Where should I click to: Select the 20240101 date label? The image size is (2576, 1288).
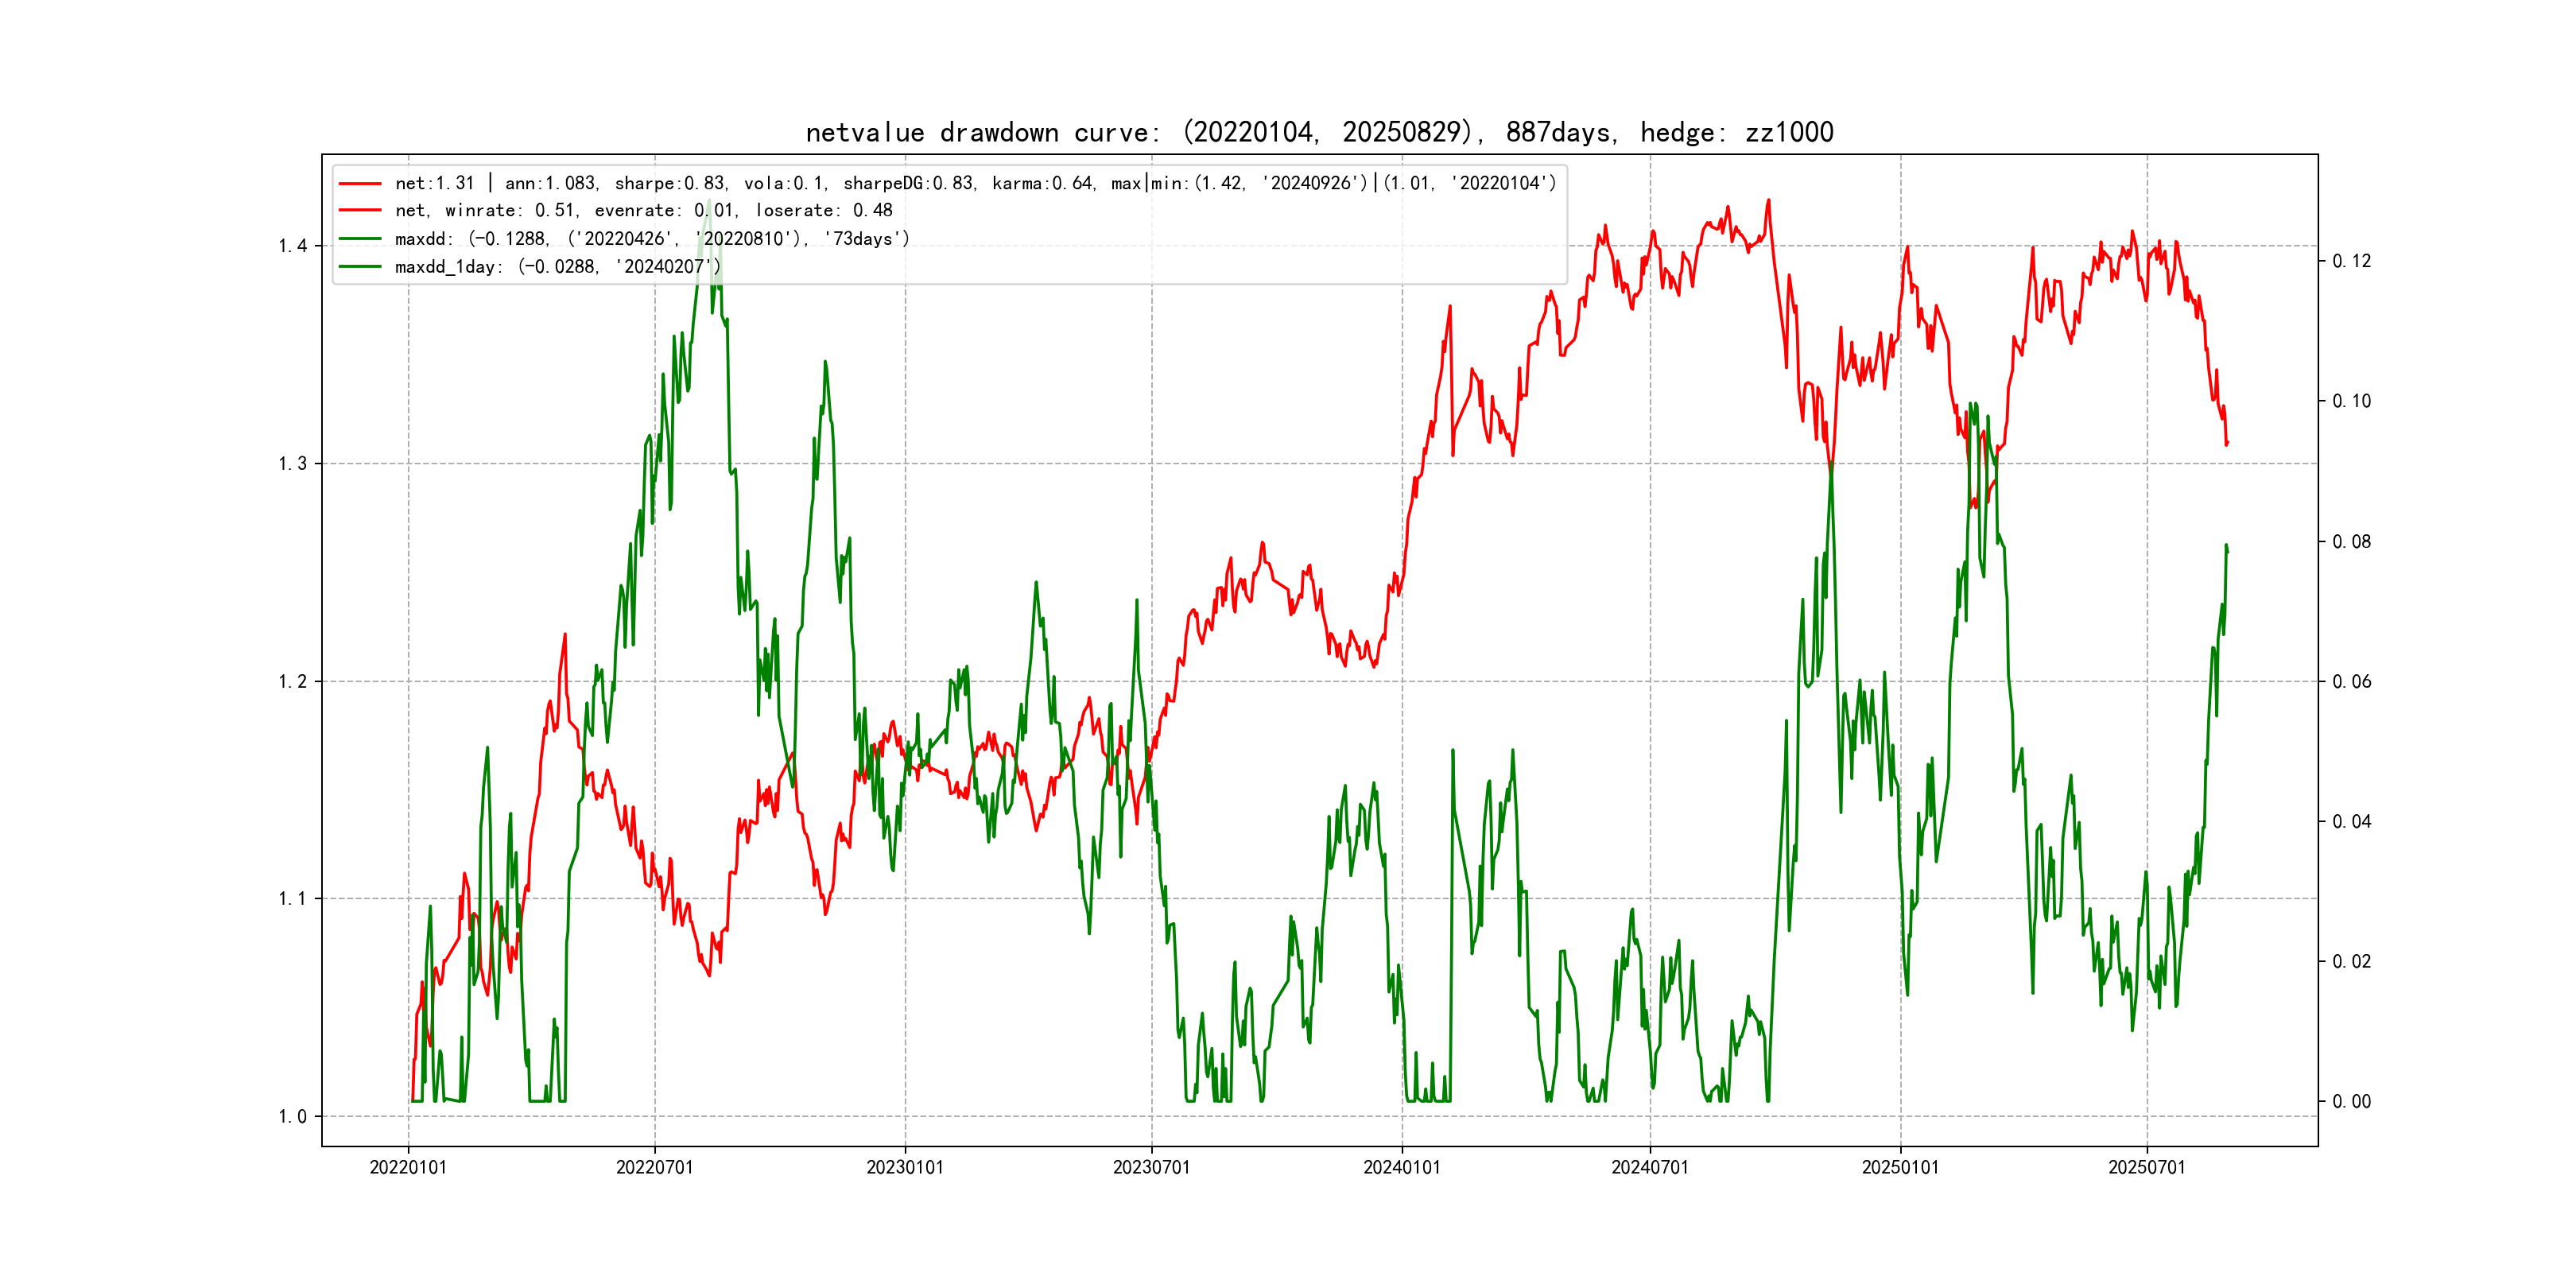(1402, 1168)
